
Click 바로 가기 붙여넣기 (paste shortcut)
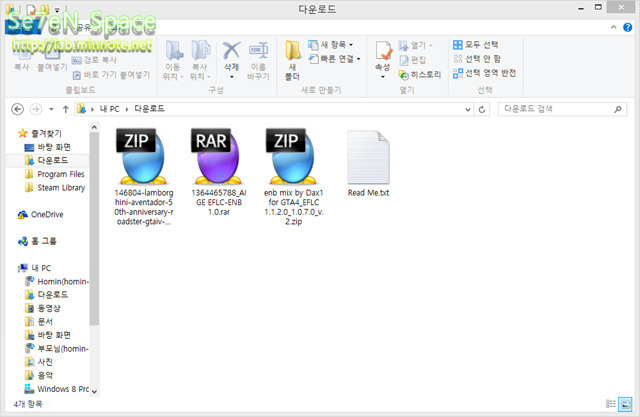[x=111, y=75]
